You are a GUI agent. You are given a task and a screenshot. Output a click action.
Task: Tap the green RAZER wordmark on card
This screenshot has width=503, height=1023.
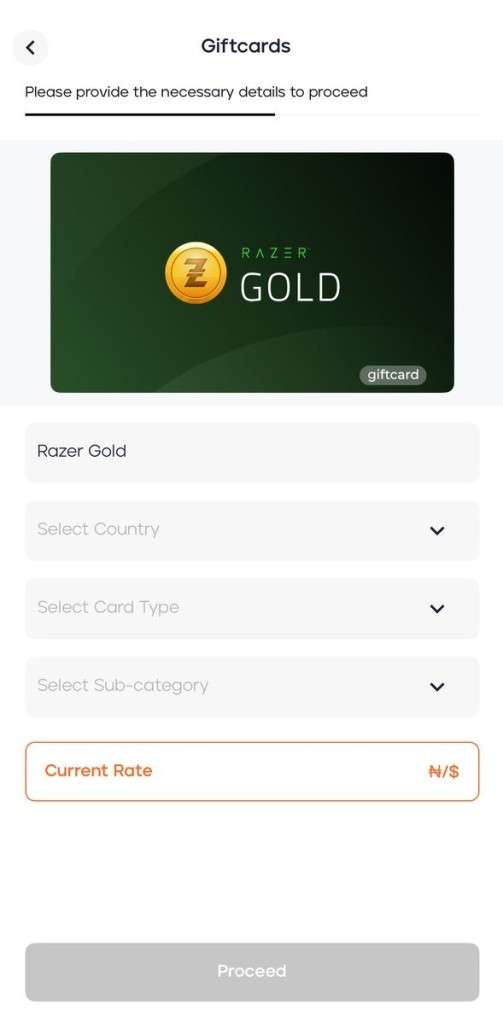tap(275, 254)
